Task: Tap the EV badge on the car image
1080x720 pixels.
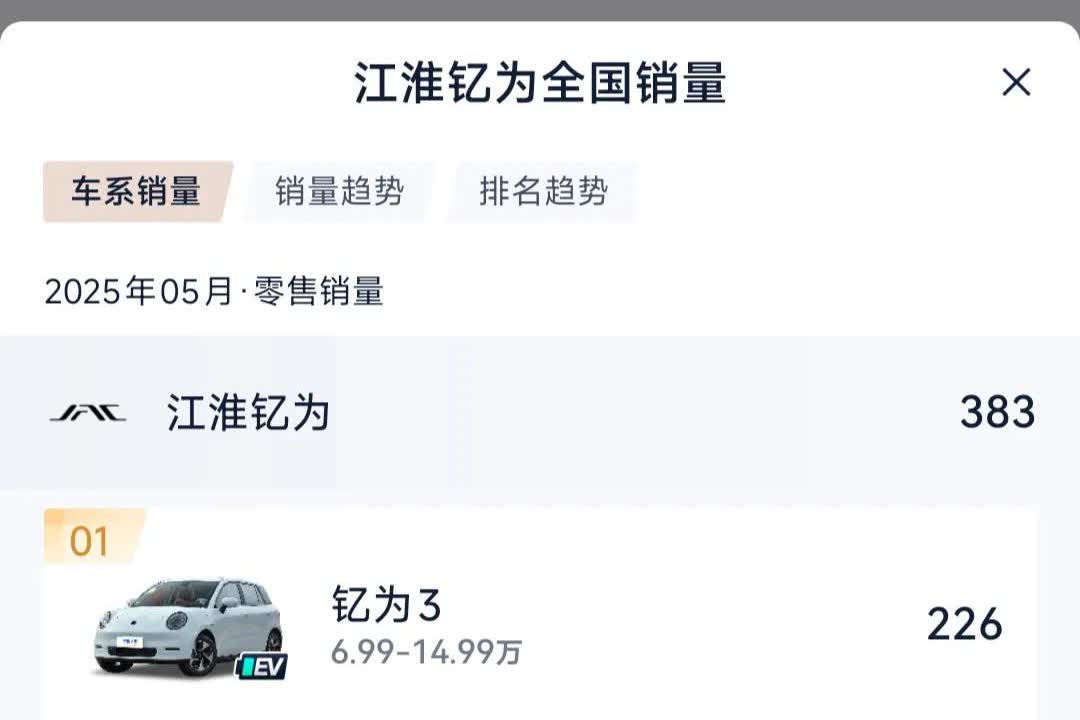Action: pos(261,666)
